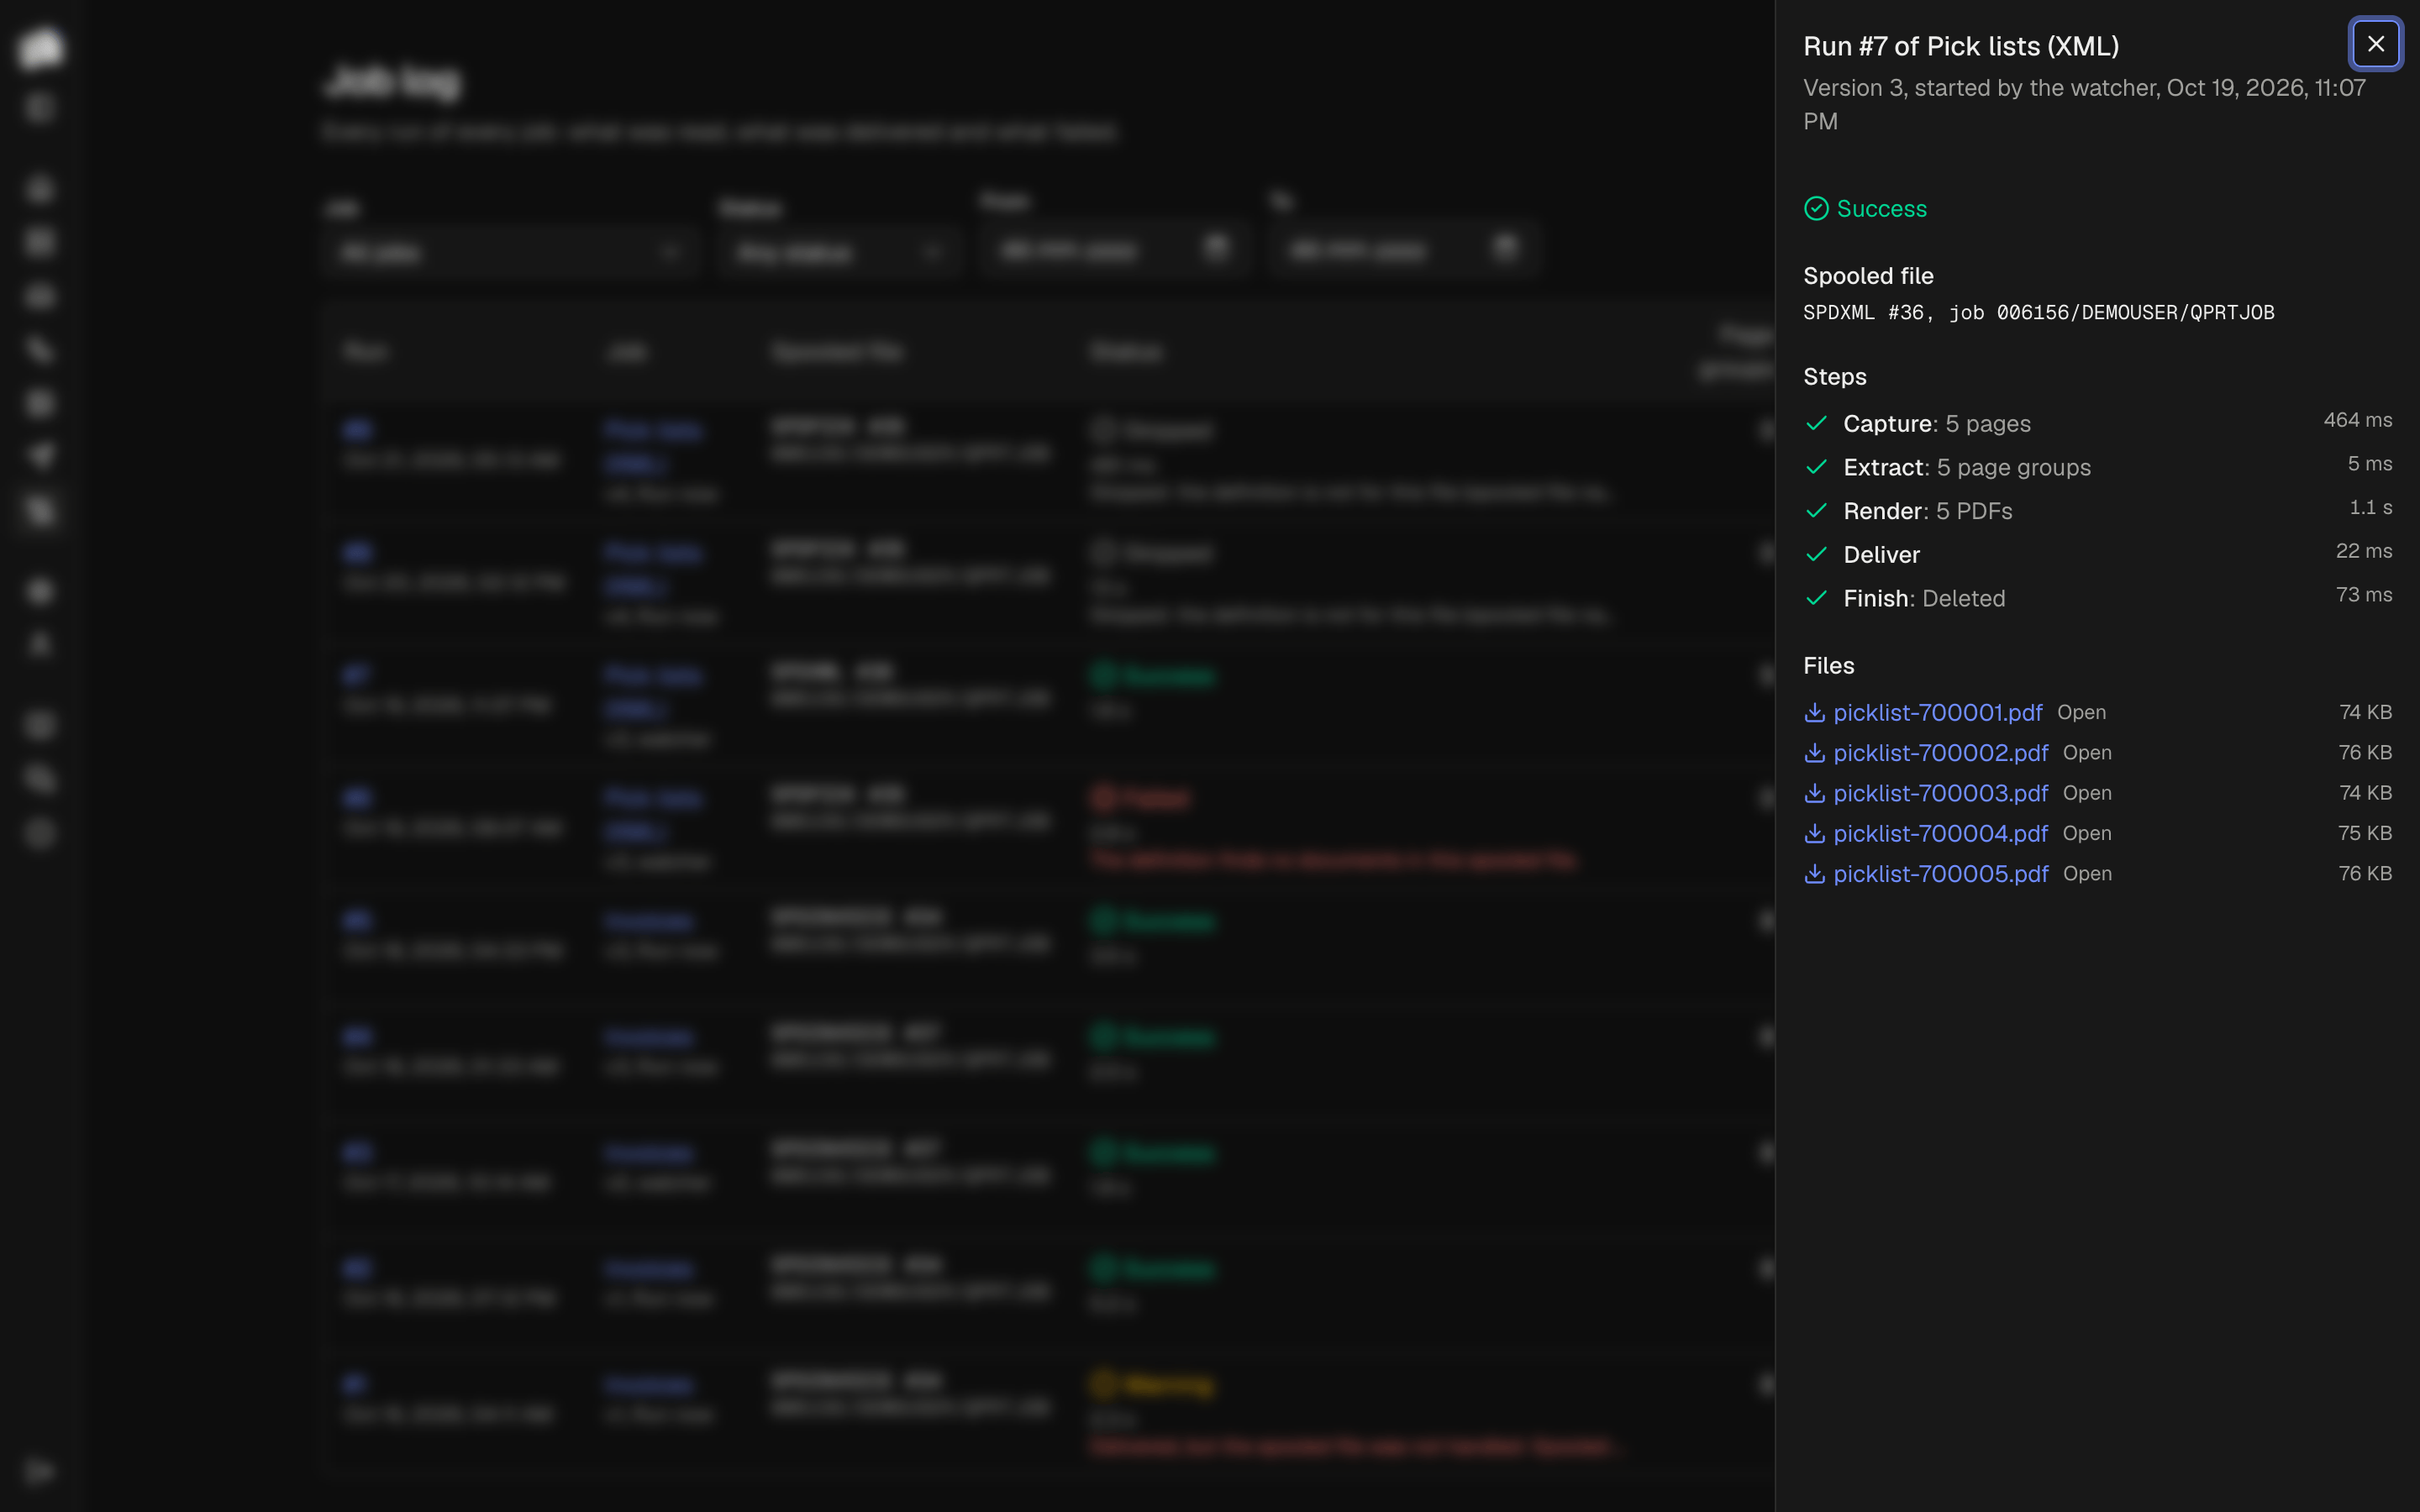
Task: Download picklist-700003.pdf via its download icon
Action: pyautogui.click(x=1814, y=793)
